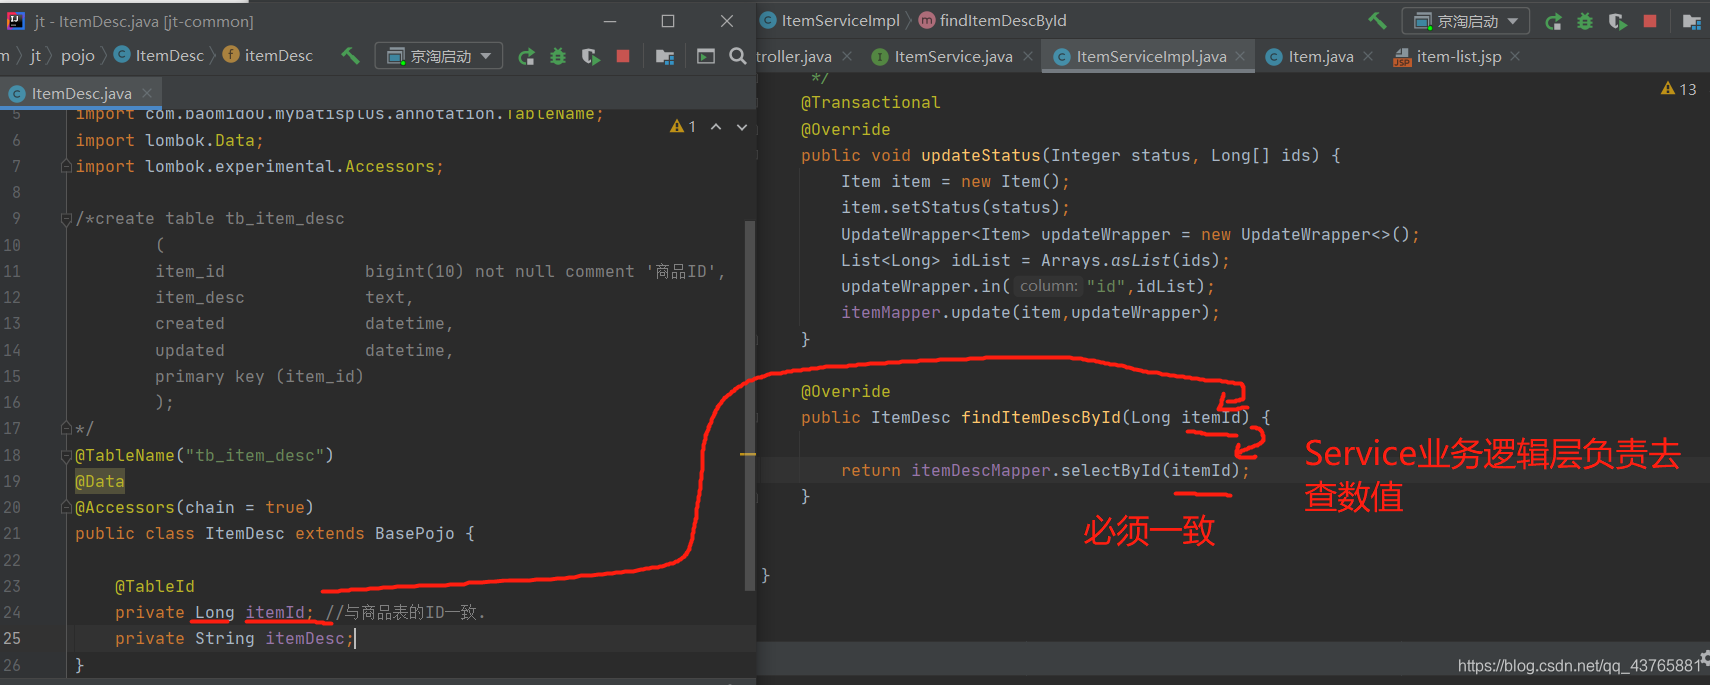Image resolution: width=1710 pixels, height=685 pixels.
Task: Click the red Stop icon in the left window
Action: (x=623, y=56)
